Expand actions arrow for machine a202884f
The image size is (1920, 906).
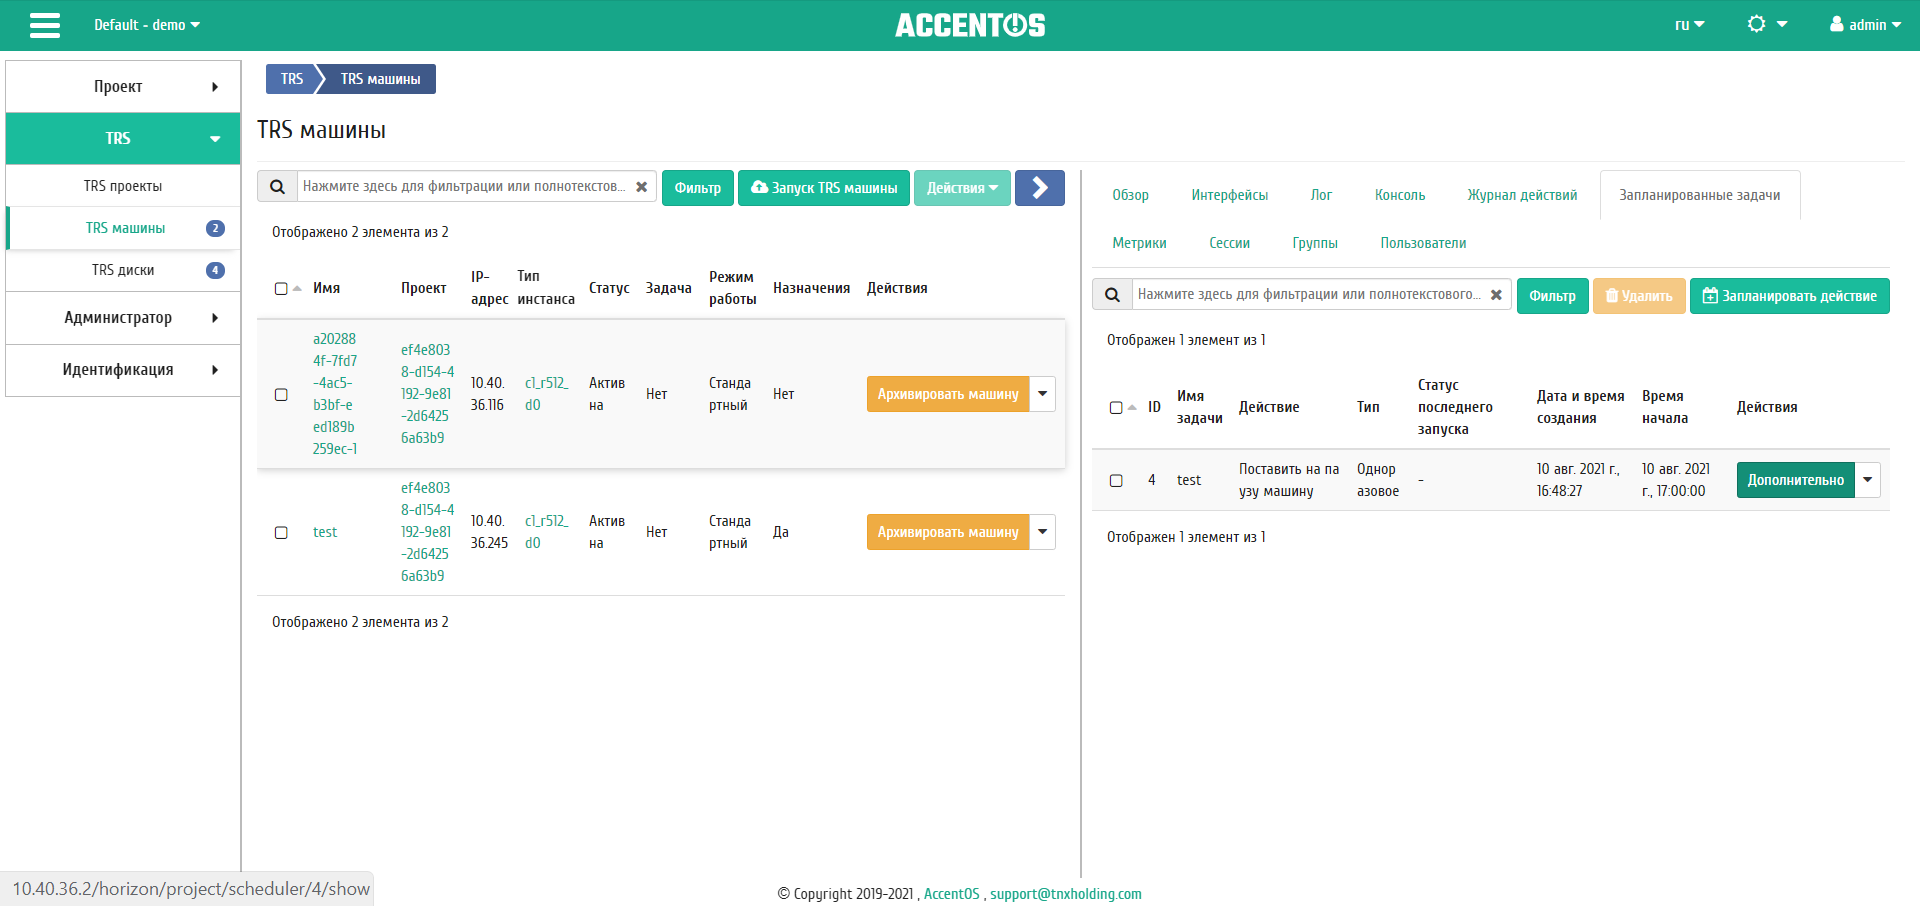coord(1042,394)
